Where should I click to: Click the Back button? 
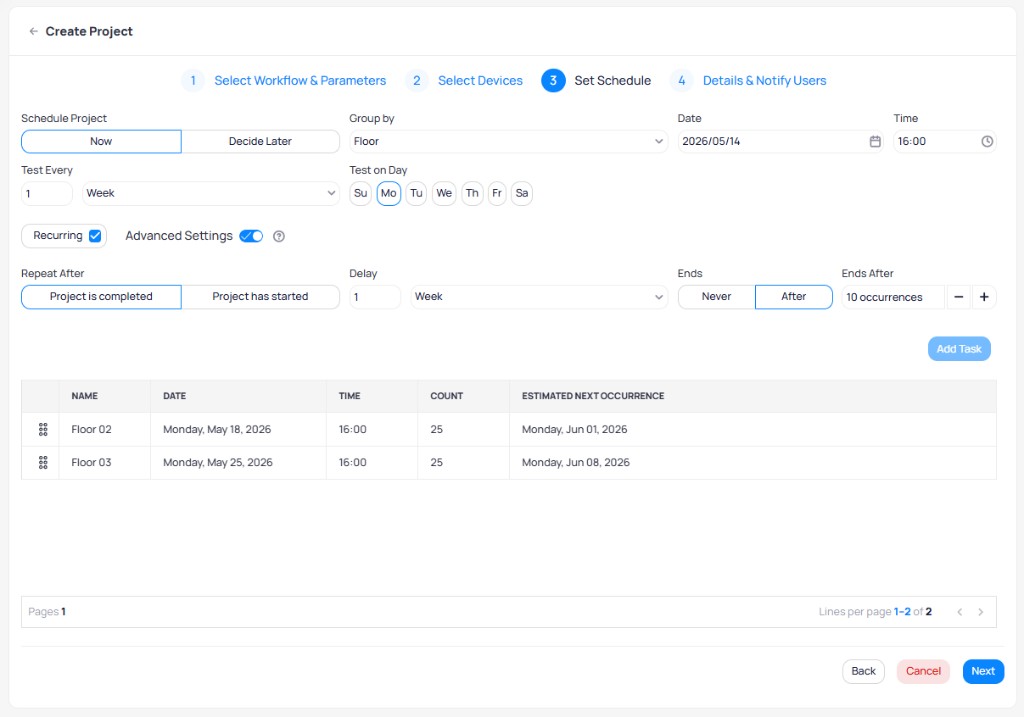coord(863,671)
